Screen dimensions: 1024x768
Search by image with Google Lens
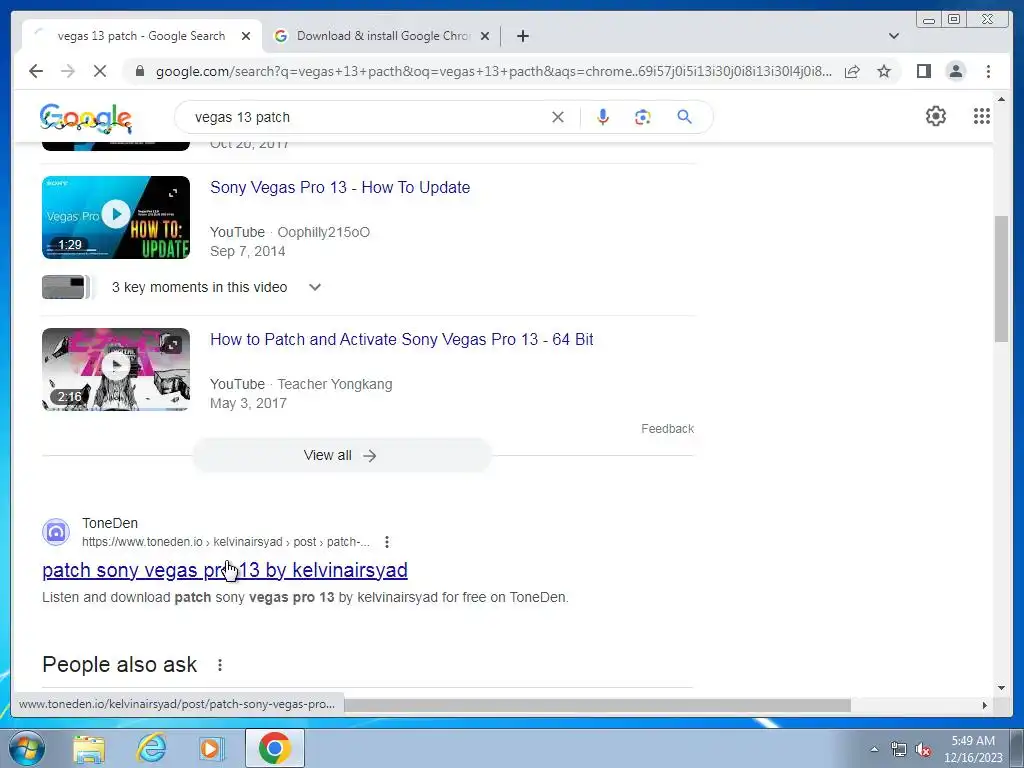(x=643, y=118)
